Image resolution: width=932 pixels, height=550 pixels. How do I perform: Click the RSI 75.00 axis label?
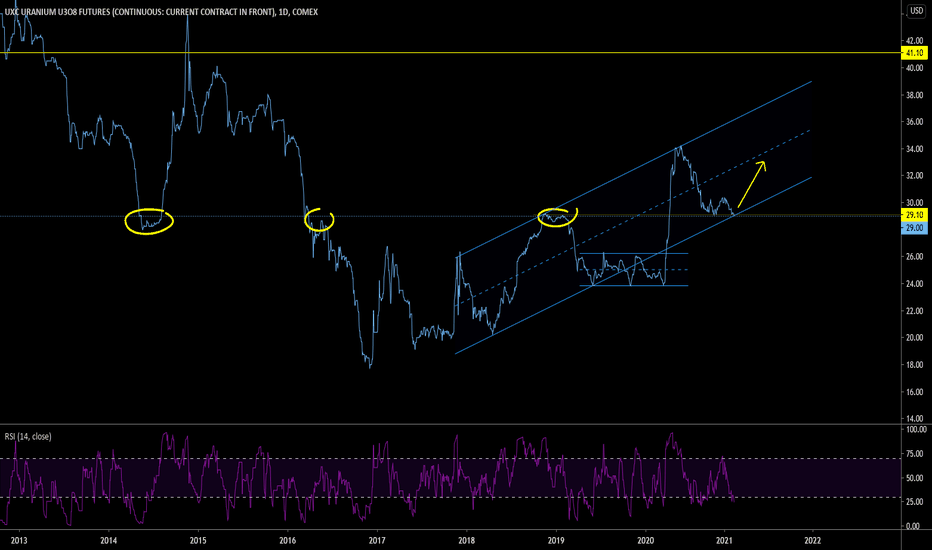(x=915, y=454)
